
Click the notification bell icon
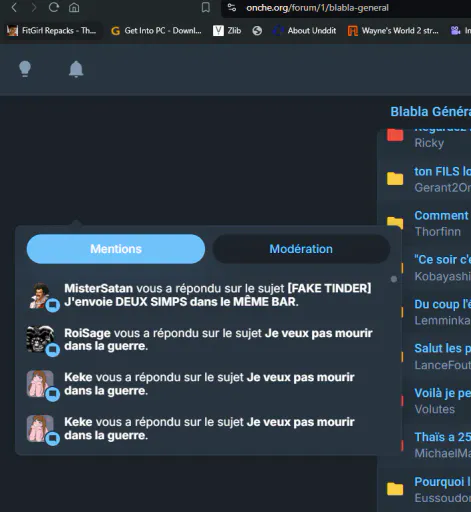(76, 69)
